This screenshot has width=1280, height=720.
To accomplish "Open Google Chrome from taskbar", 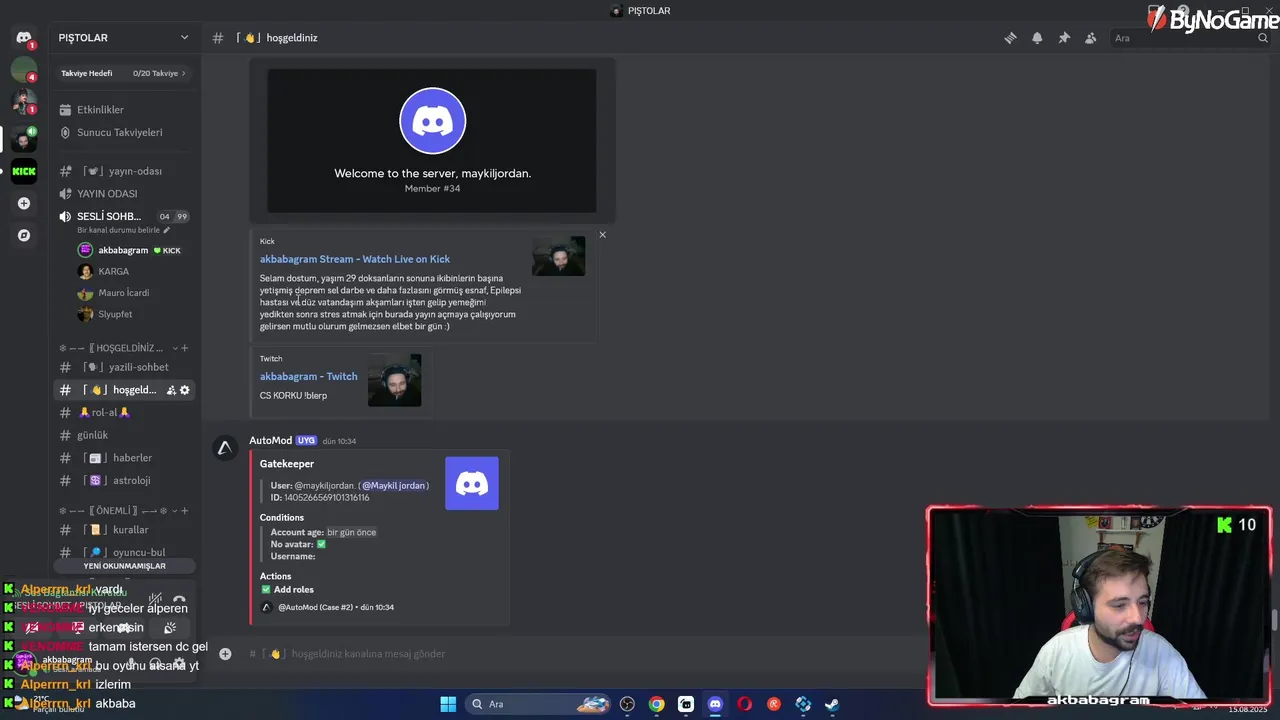I will coord(656,704).
